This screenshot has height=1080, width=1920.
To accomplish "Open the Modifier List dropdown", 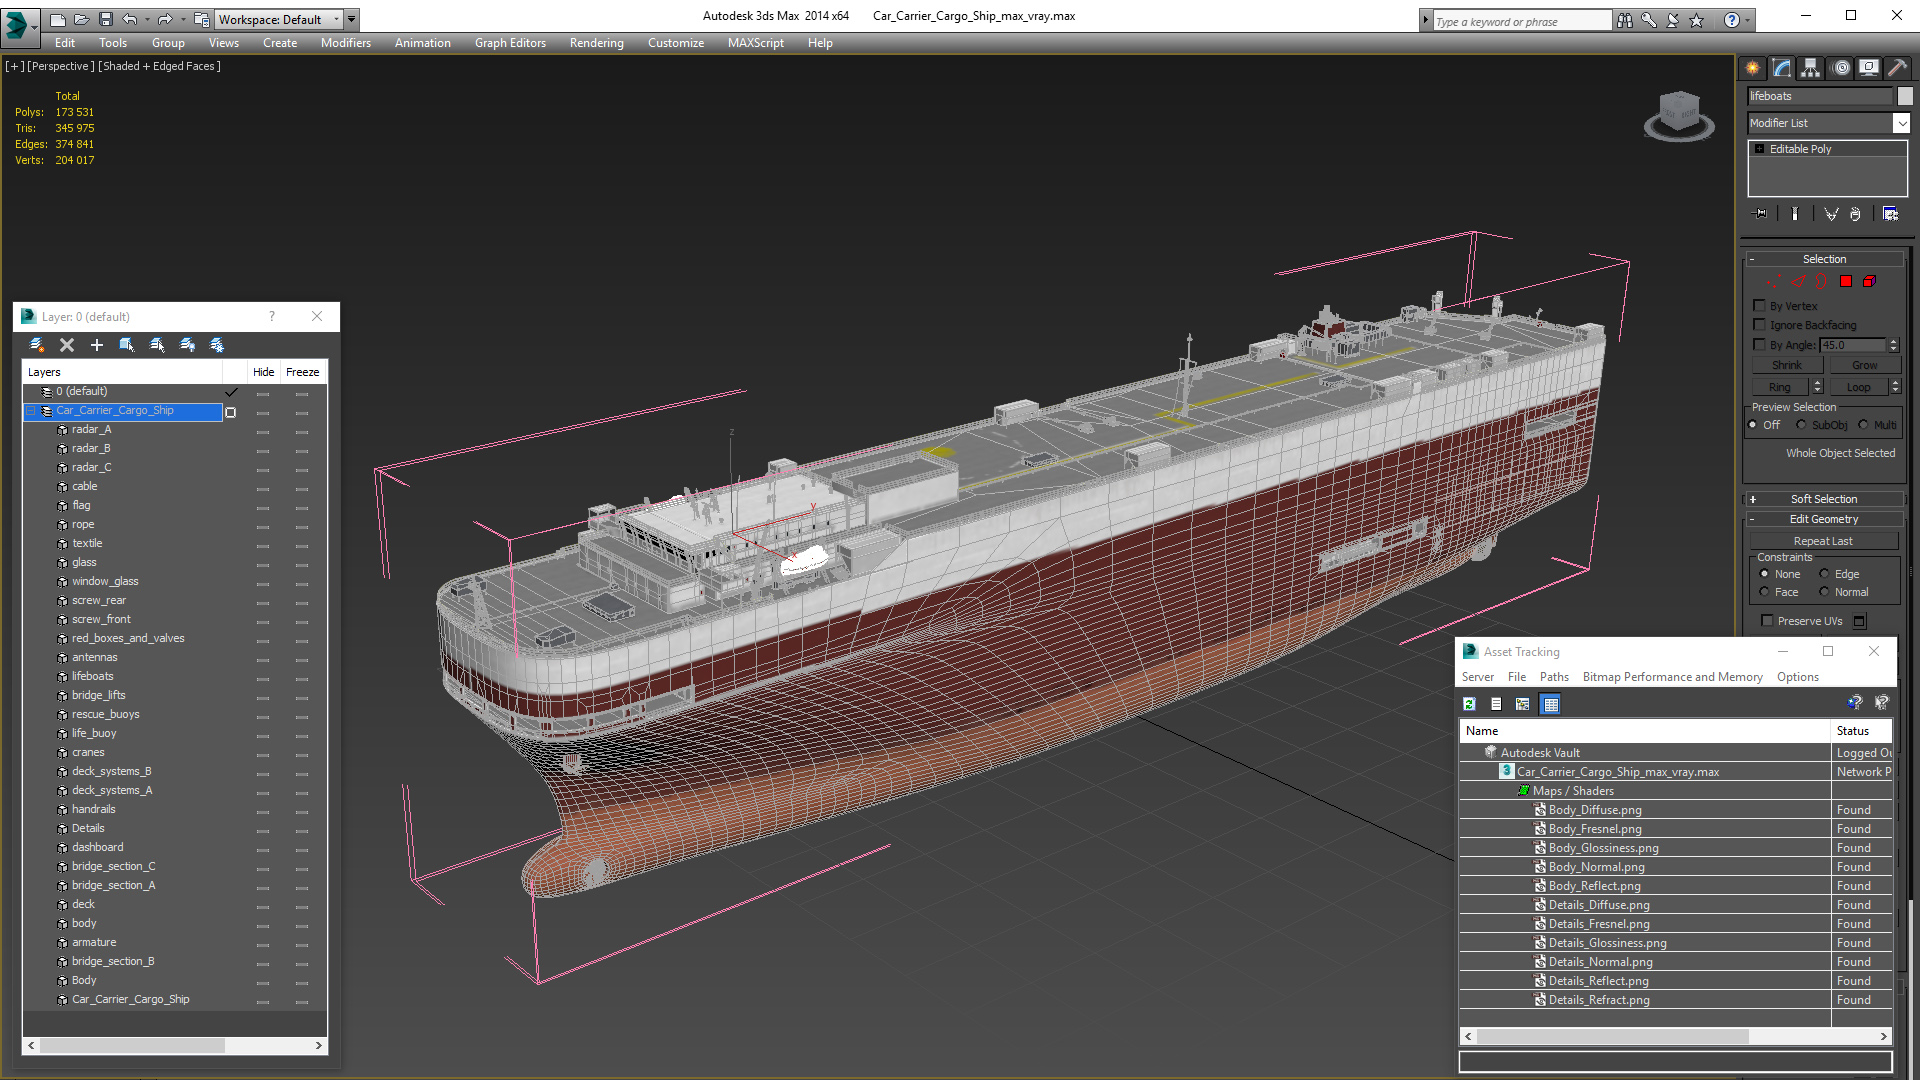I will click(x=1901, y=123).
